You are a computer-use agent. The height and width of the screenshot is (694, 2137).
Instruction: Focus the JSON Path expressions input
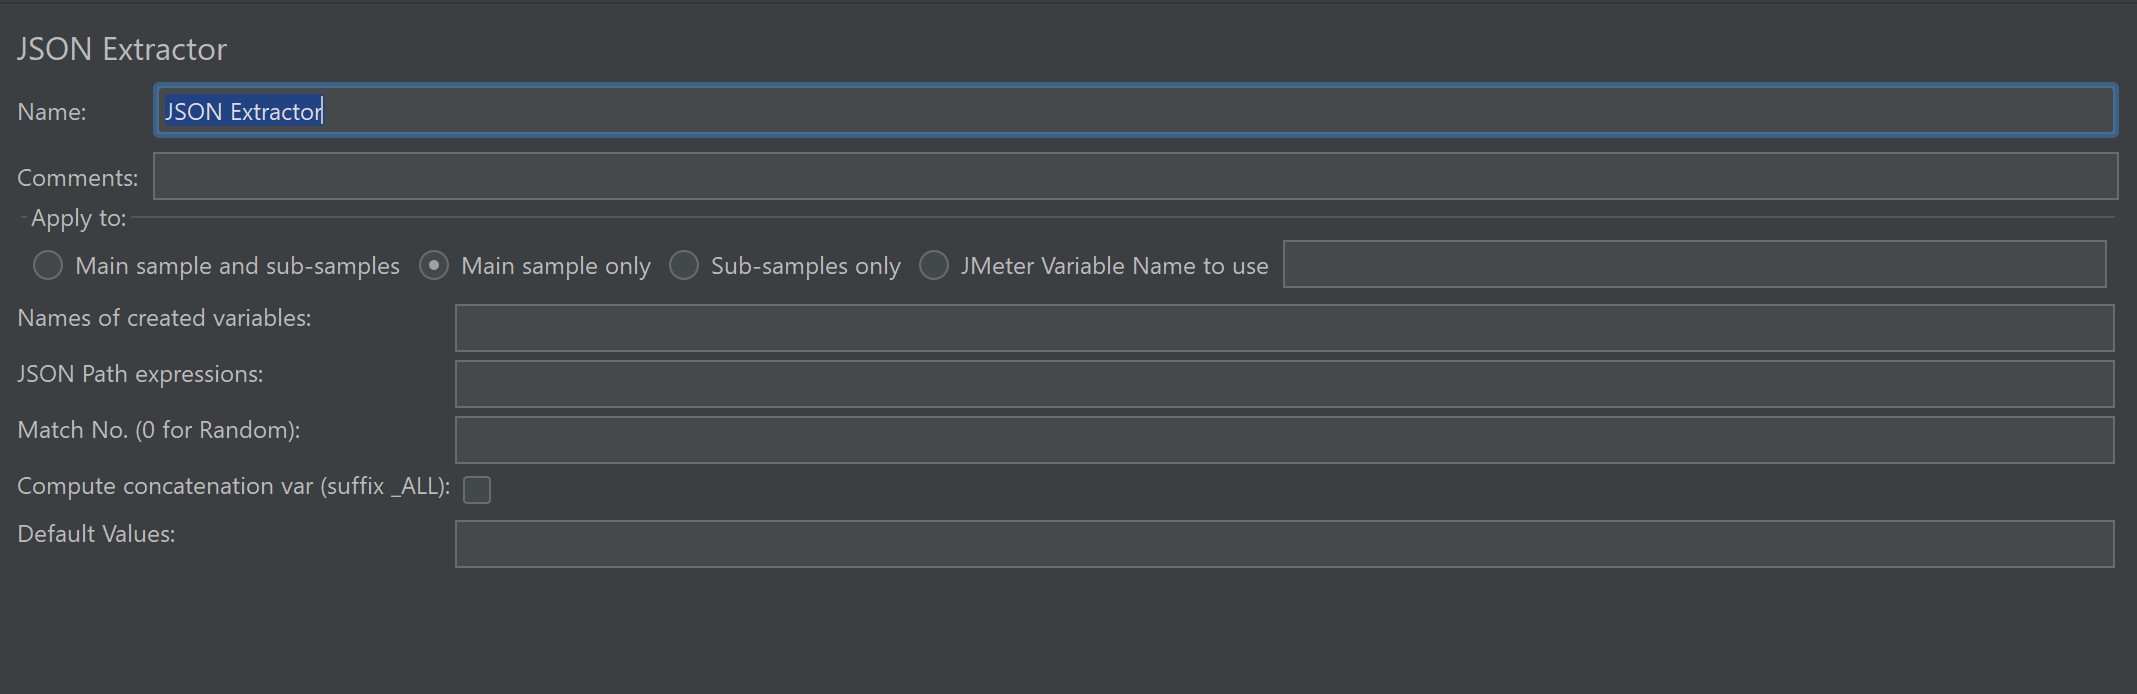(1284, 384)
